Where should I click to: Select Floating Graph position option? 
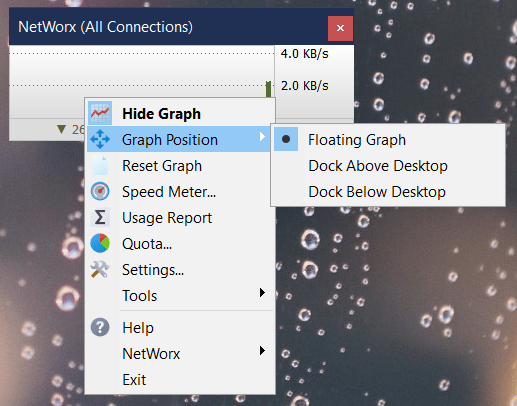click(388, 139)
